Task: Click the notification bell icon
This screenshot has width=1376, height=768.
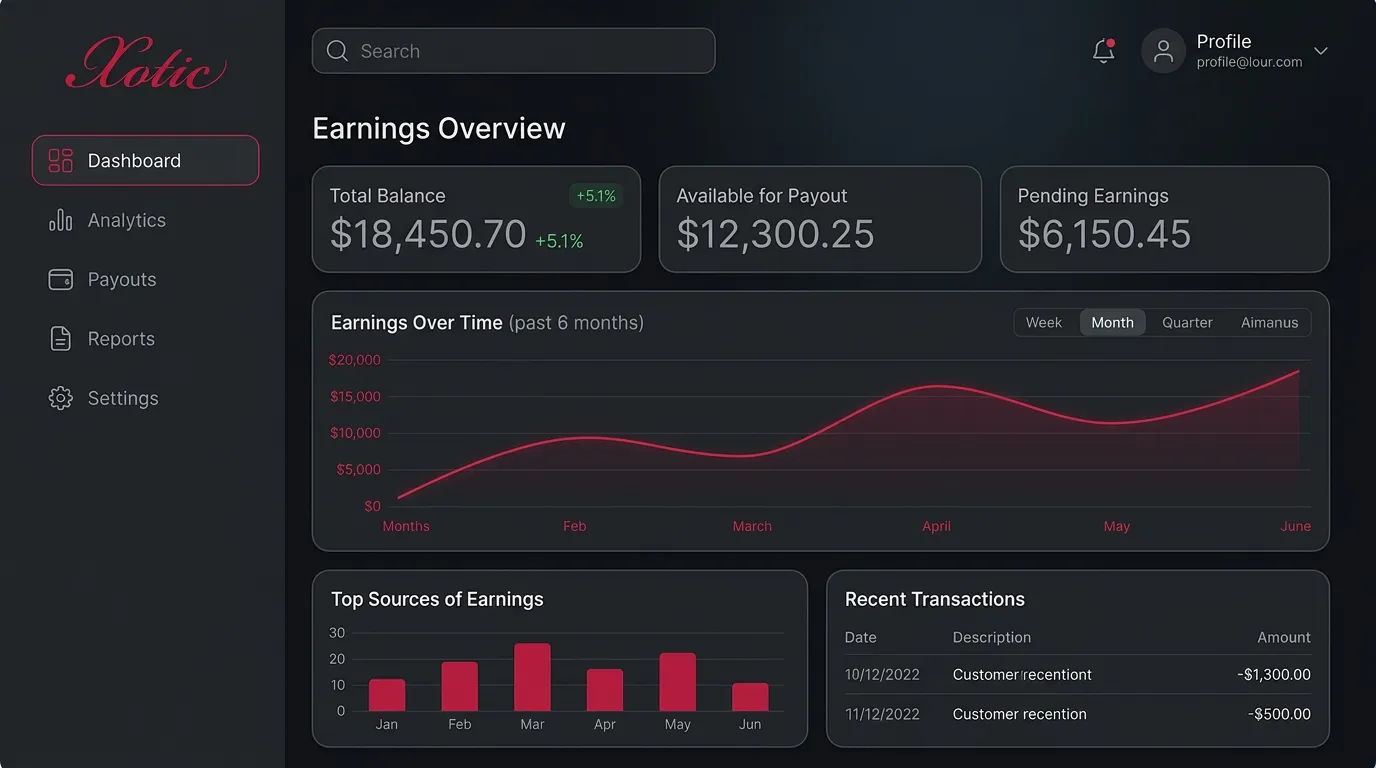Action: click(x=1103, y=51)
